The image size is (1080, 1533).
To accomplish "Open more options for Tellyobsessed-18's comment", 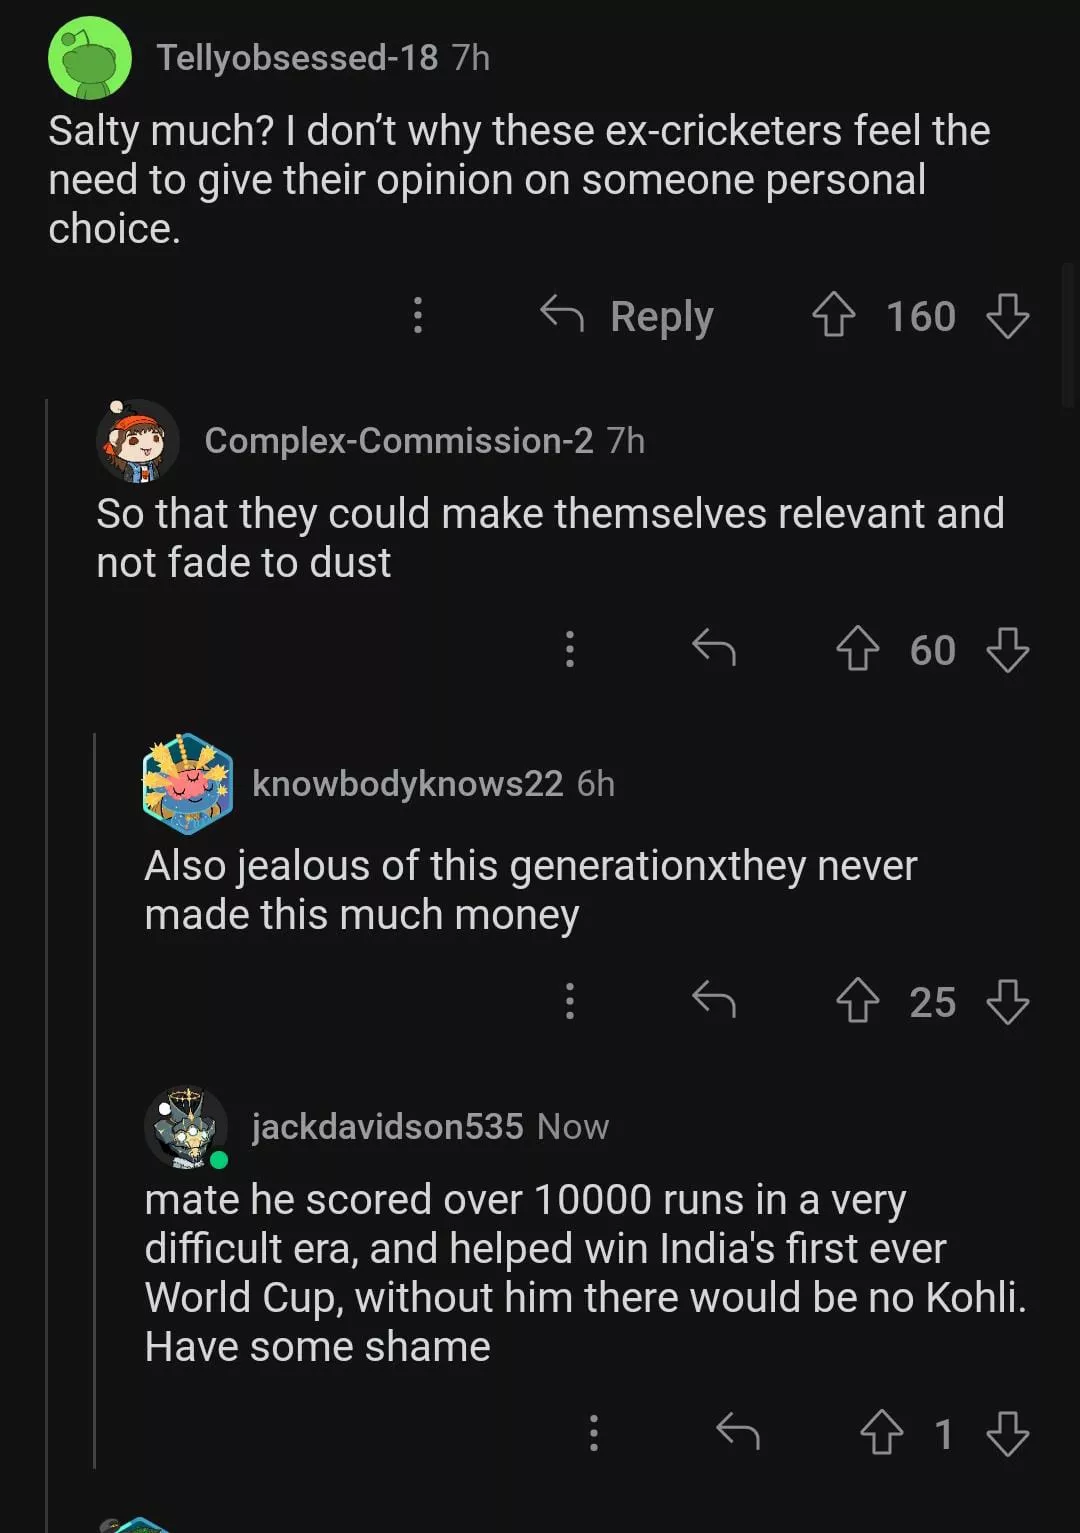I will [x=418, y=316].
